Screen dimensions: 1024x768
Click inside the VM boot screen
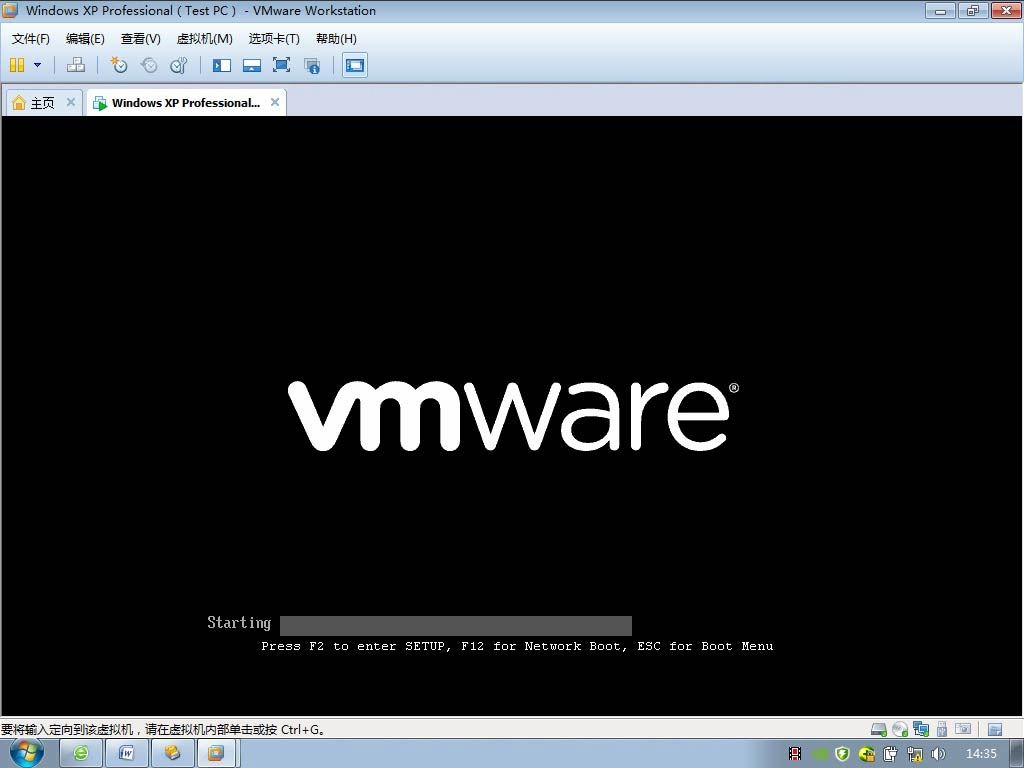pyautogui.click(x=511, y=415)
